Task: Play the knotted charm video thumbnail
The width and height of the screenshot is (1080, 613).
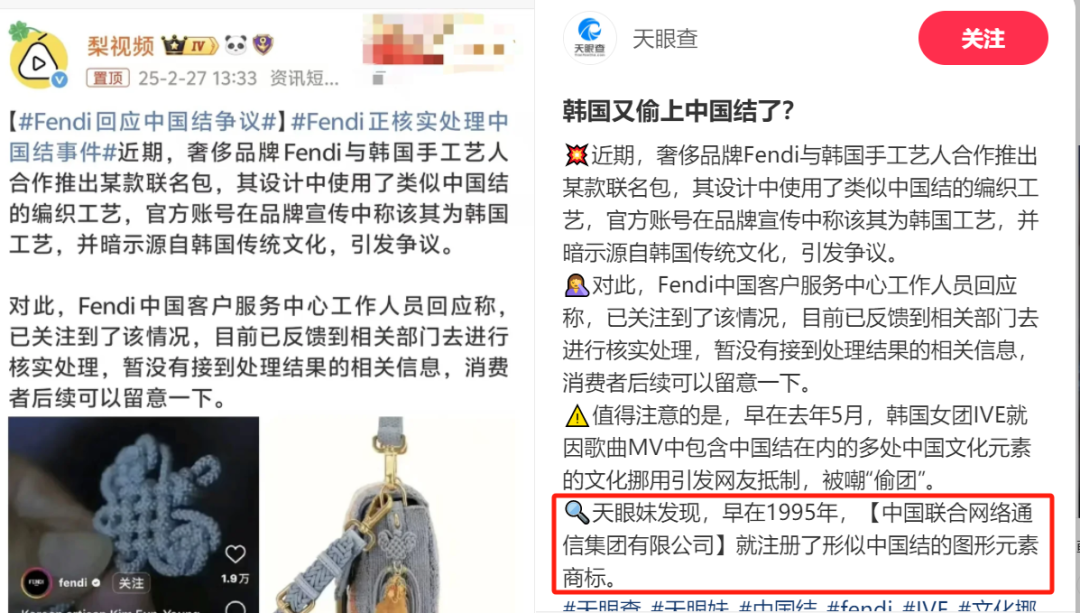Action: pos(134,515)
